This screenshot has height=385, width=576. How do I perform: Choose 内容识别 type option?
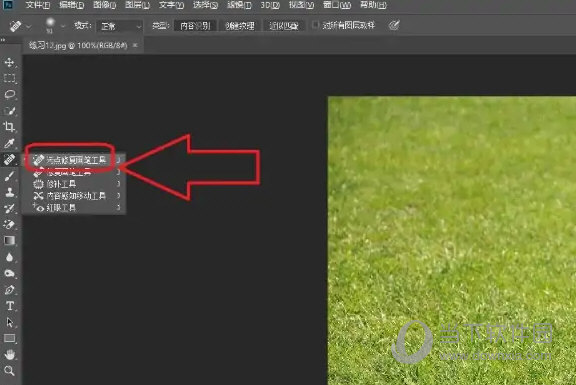195,26
